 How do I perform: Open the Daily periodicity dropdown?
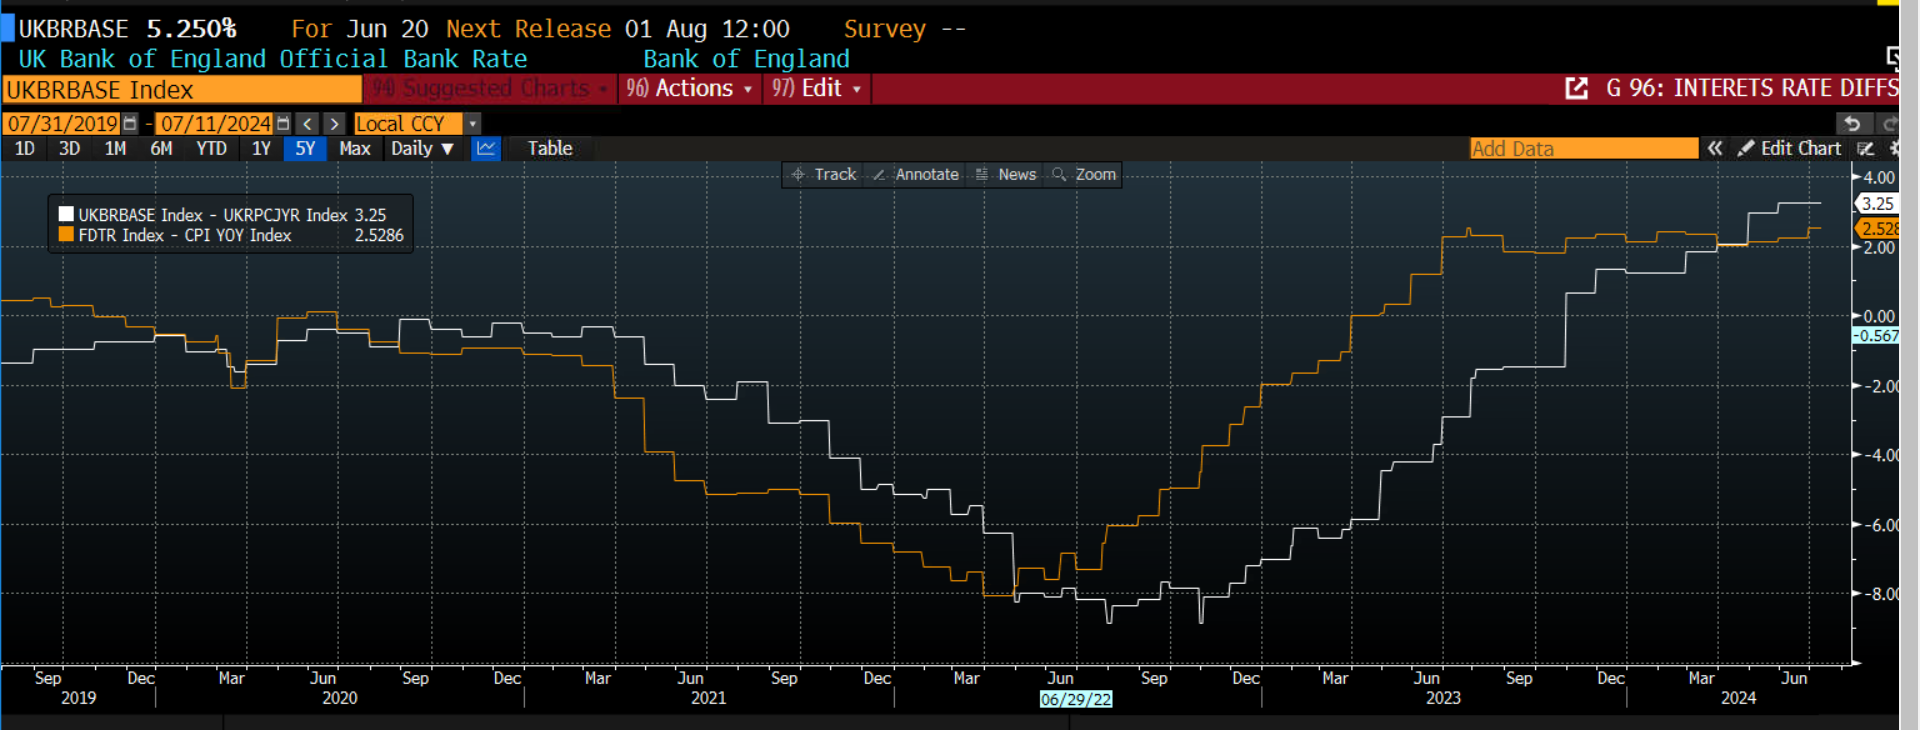coord(422,149)
